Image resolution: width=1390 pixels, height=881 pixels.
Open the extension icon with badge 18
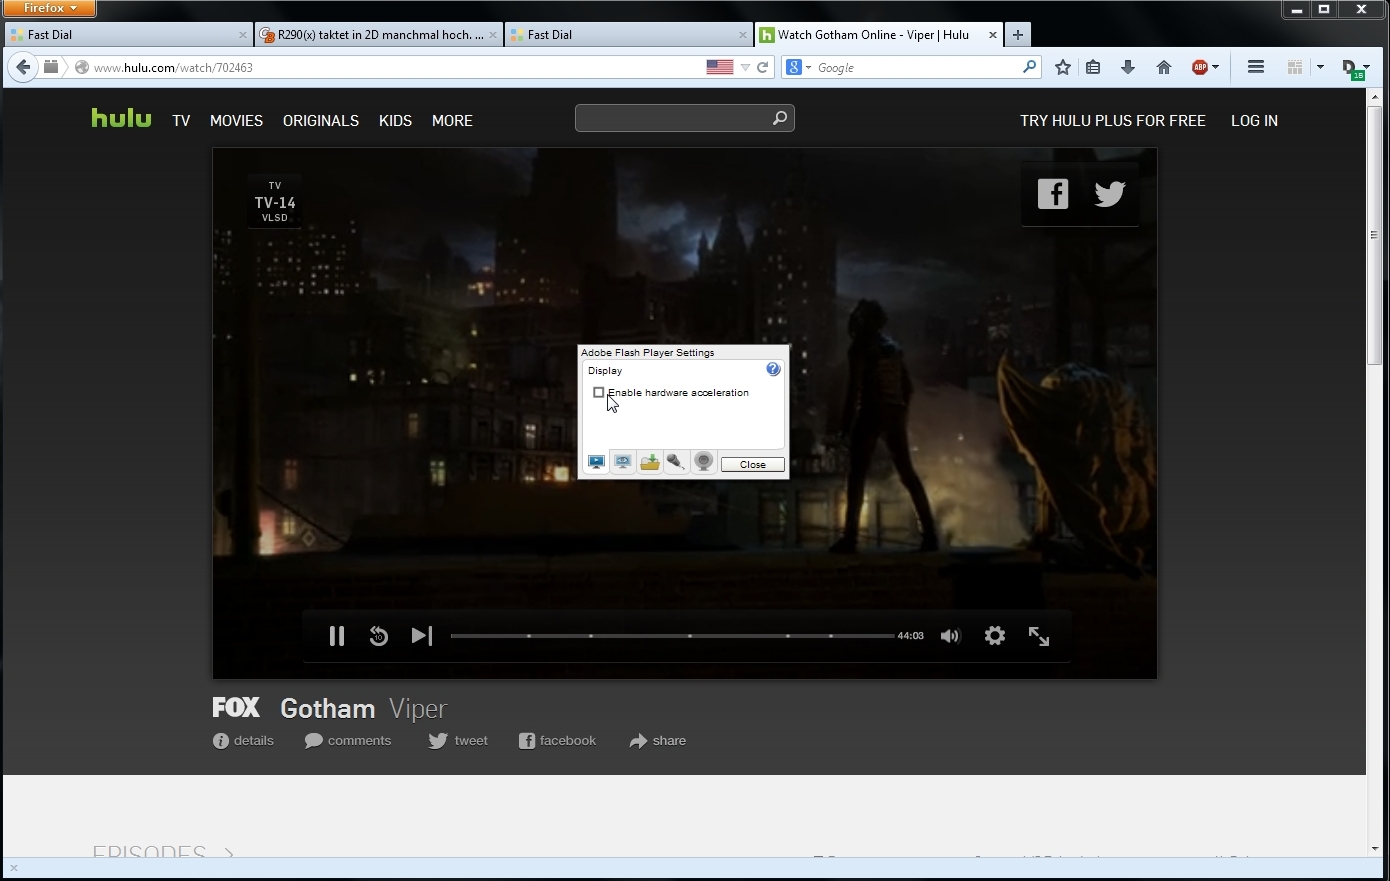tap(1353, 68)
